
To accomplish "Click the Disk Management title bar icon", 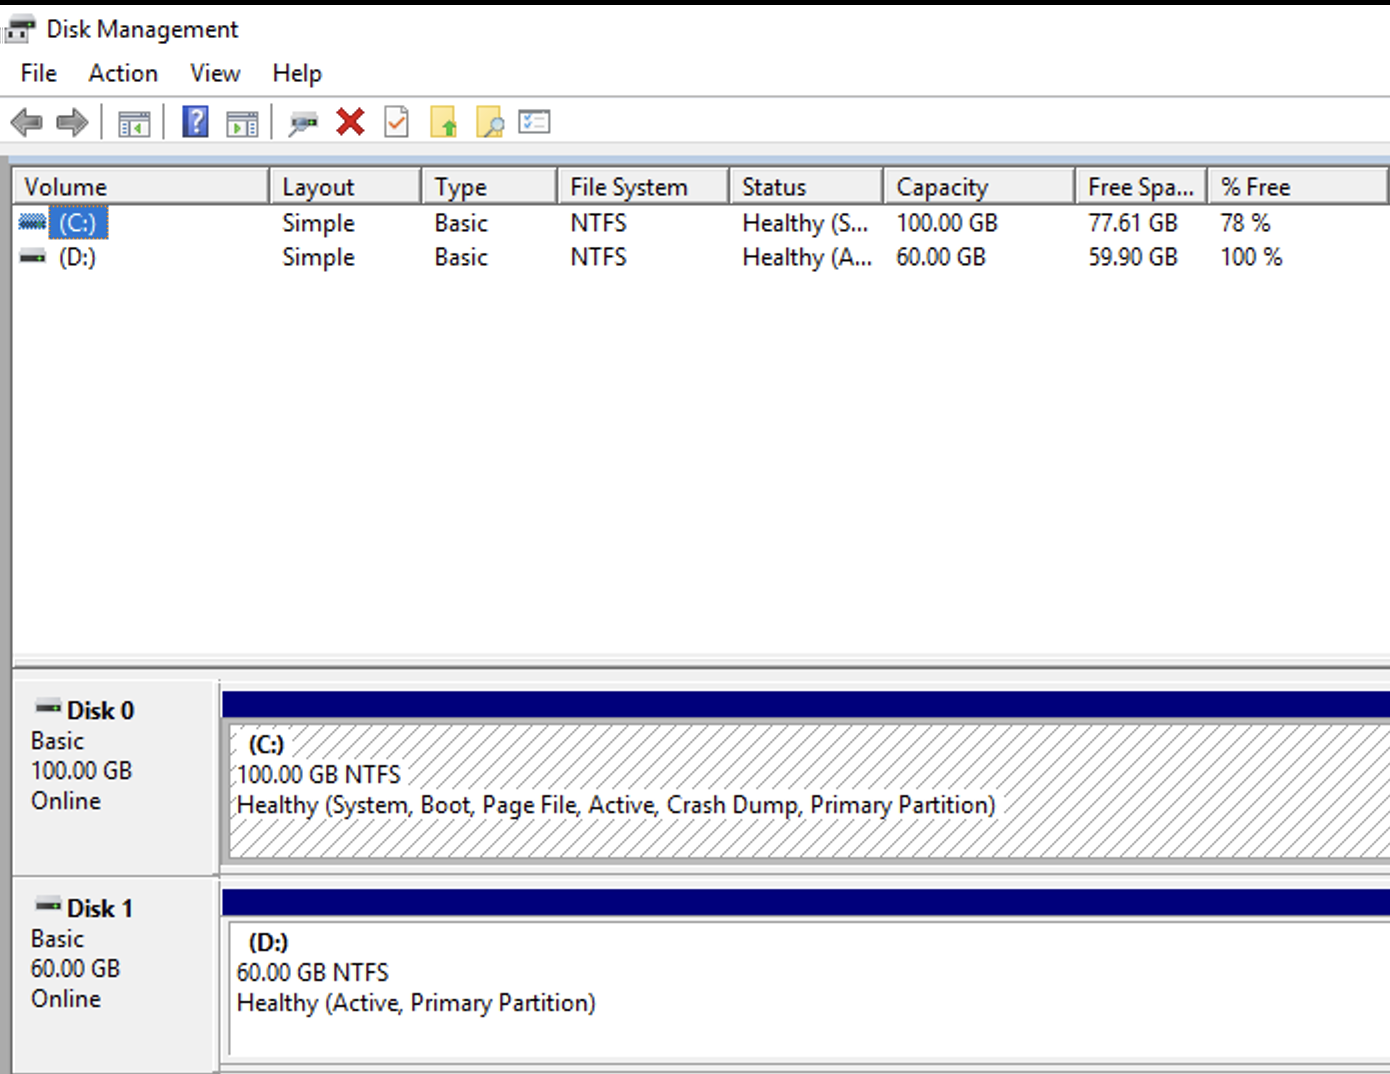I will [17, 27].
